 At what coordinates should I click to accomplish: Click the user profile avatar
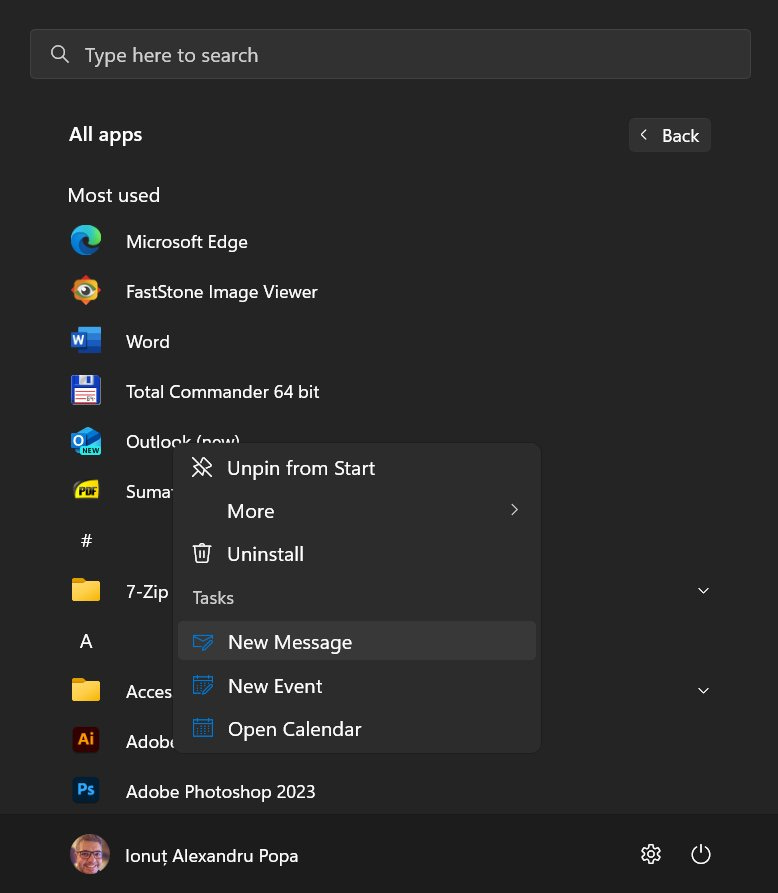(x=90, y=854)
